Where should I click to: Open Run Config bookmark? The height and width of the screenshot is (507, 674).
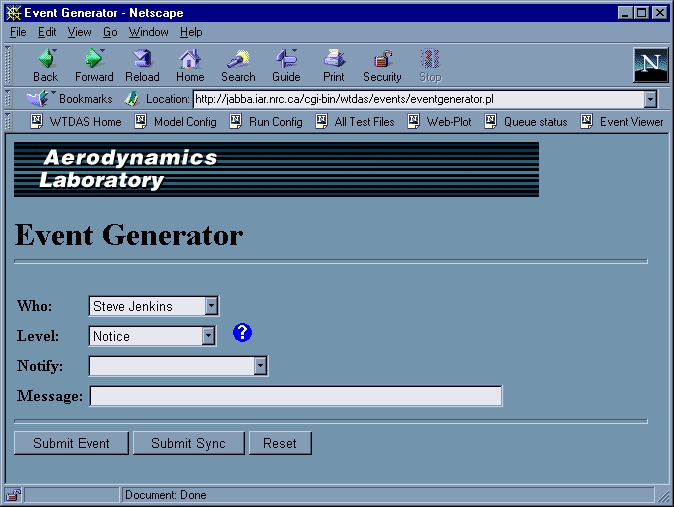point(266,122)
